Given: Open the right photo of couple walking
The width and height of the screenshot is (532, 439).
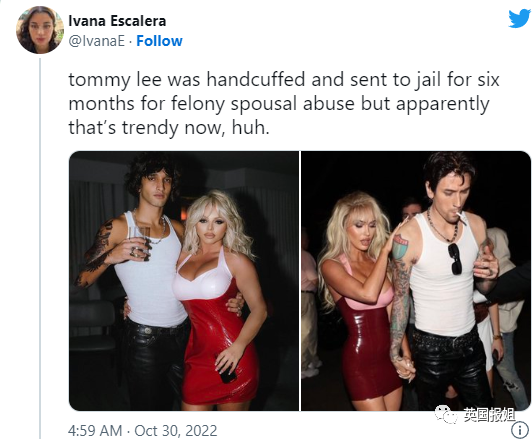Looking at the screenshot, I should click(416, 281).
